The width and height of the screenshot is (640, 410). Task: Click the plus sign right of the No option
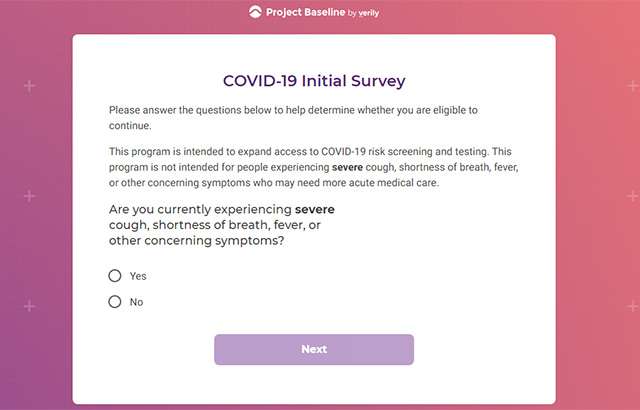point(631,306)
